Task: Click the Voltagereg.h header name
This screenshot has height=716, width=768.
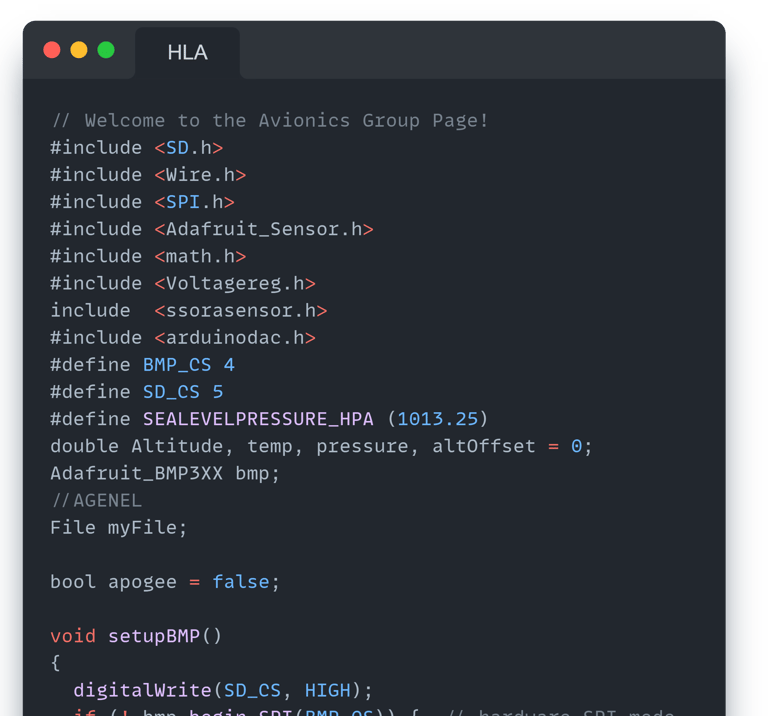Action: [x=235, y=283]
